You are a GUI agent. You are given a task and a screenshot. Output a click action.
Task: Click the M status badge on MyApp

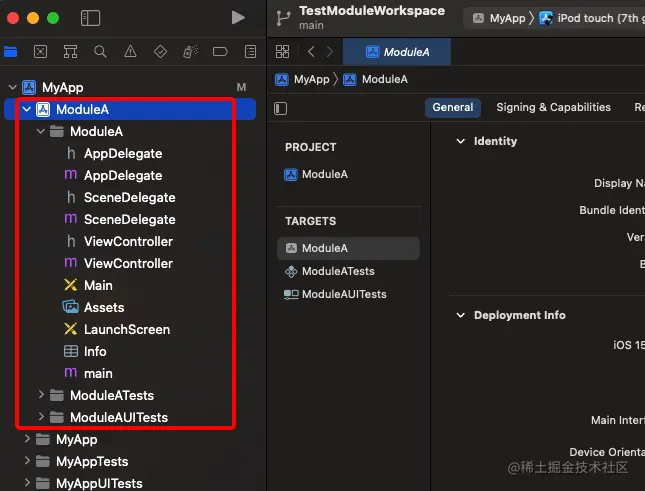pyautogui.click(x=241, y=87)
